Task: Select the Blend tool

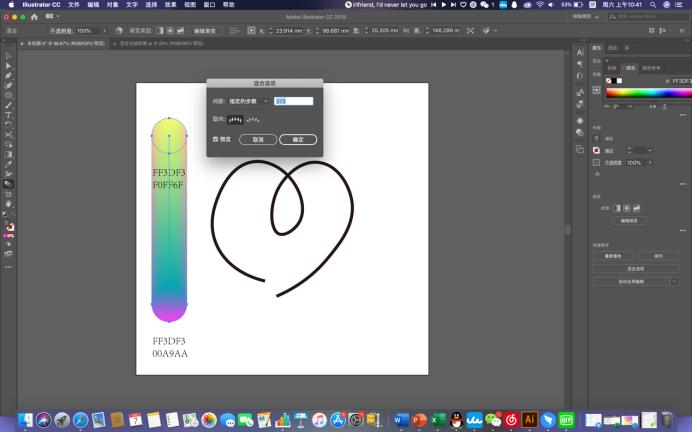Action: [8, 184]
